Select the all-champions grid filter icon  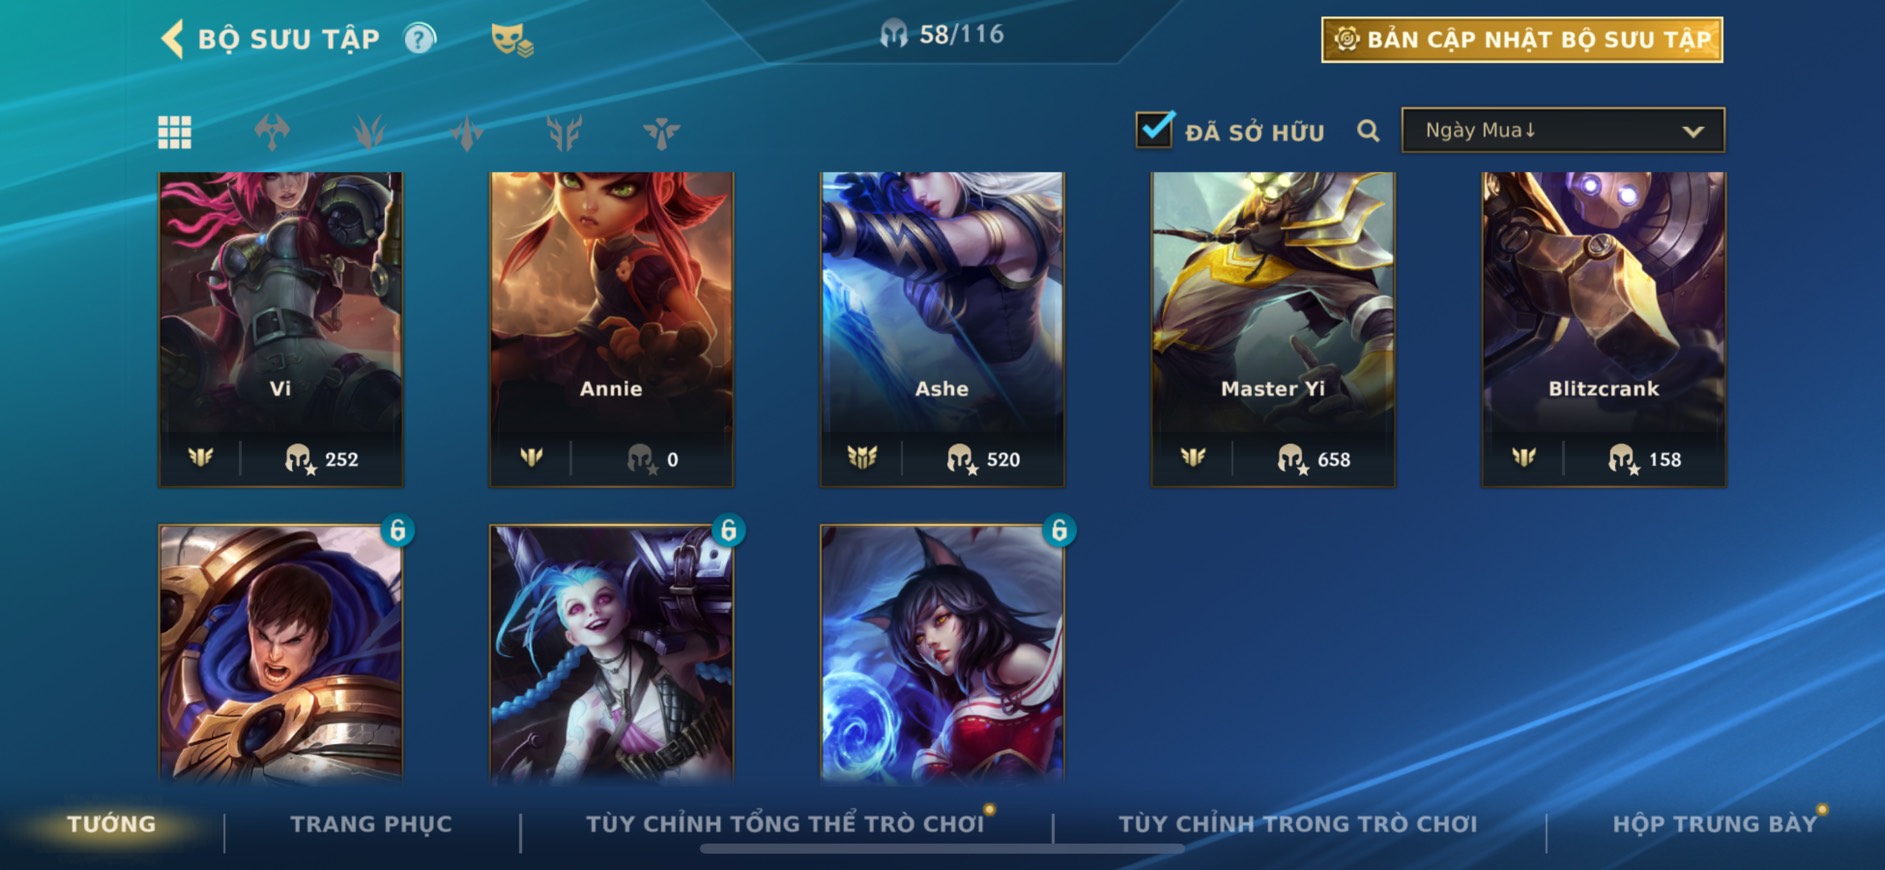pos(175,132)
